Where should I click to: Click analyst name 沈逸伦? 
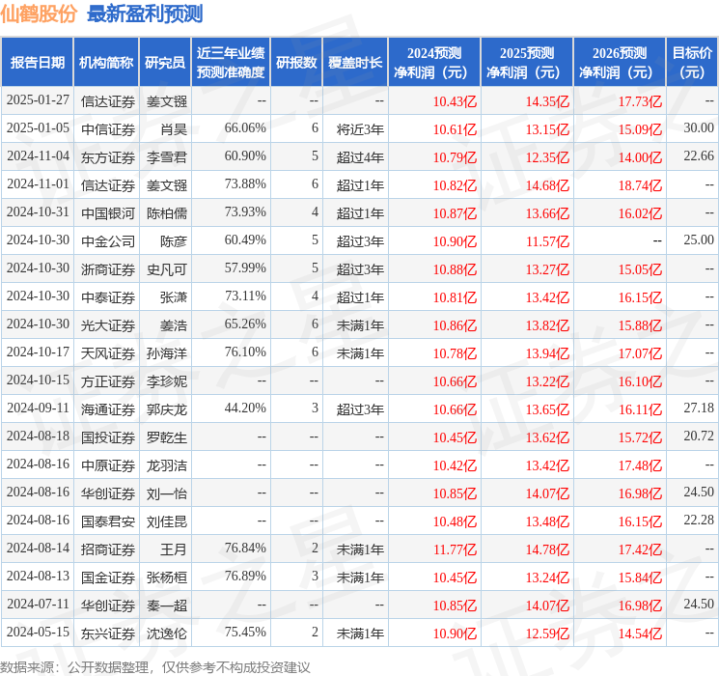[166, 633]
